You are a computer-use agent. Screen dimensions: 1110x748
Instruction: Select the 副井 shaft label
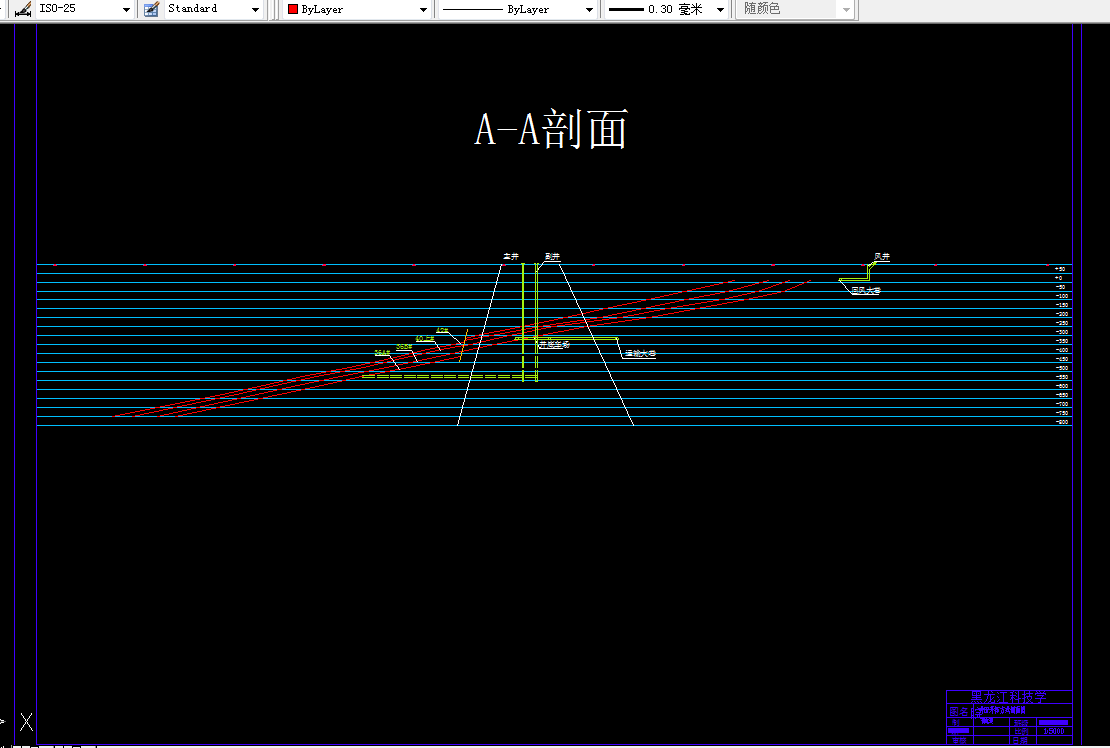click(x=552, y=256)
